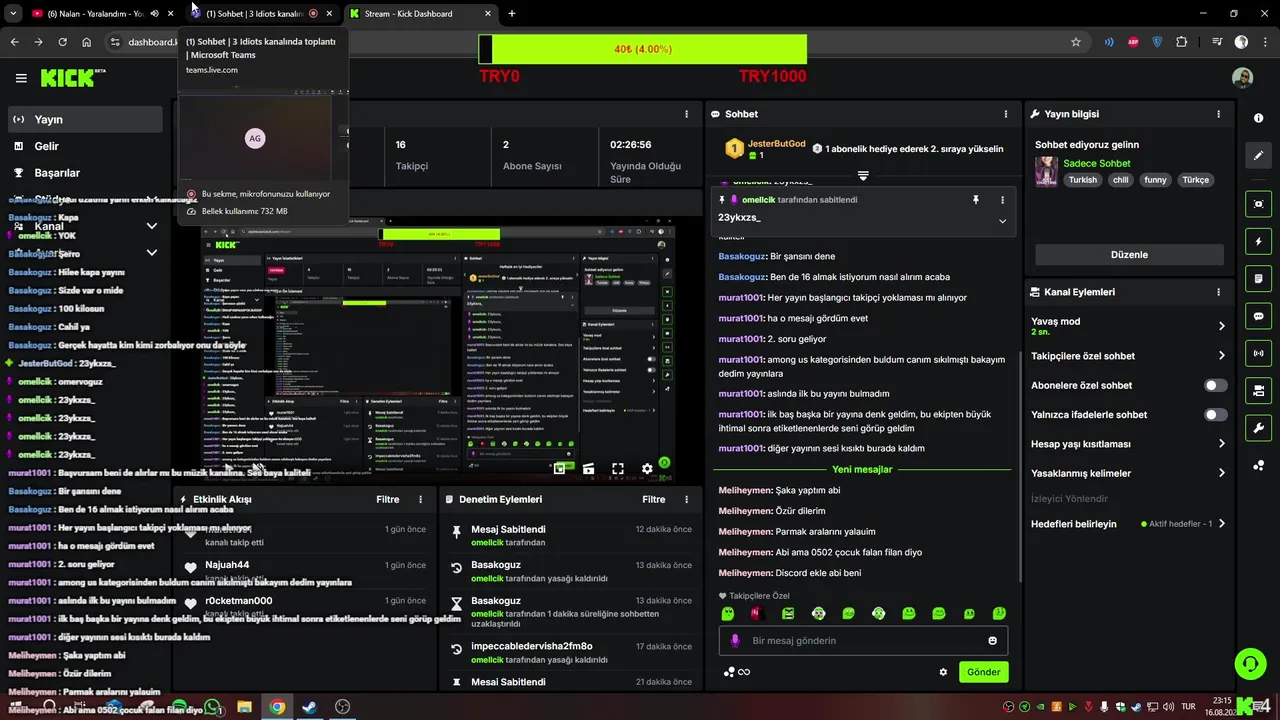Open Gelir sidebar menu item
The image size is (1280, 720).
(85, 146)
